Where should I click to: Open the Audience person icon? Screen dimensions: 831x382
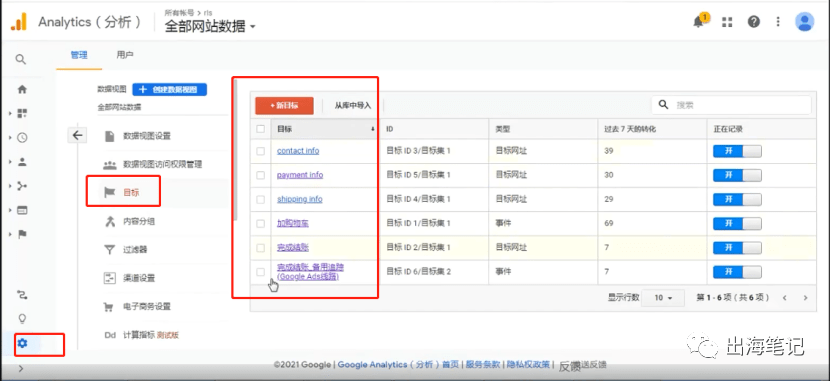22,162
